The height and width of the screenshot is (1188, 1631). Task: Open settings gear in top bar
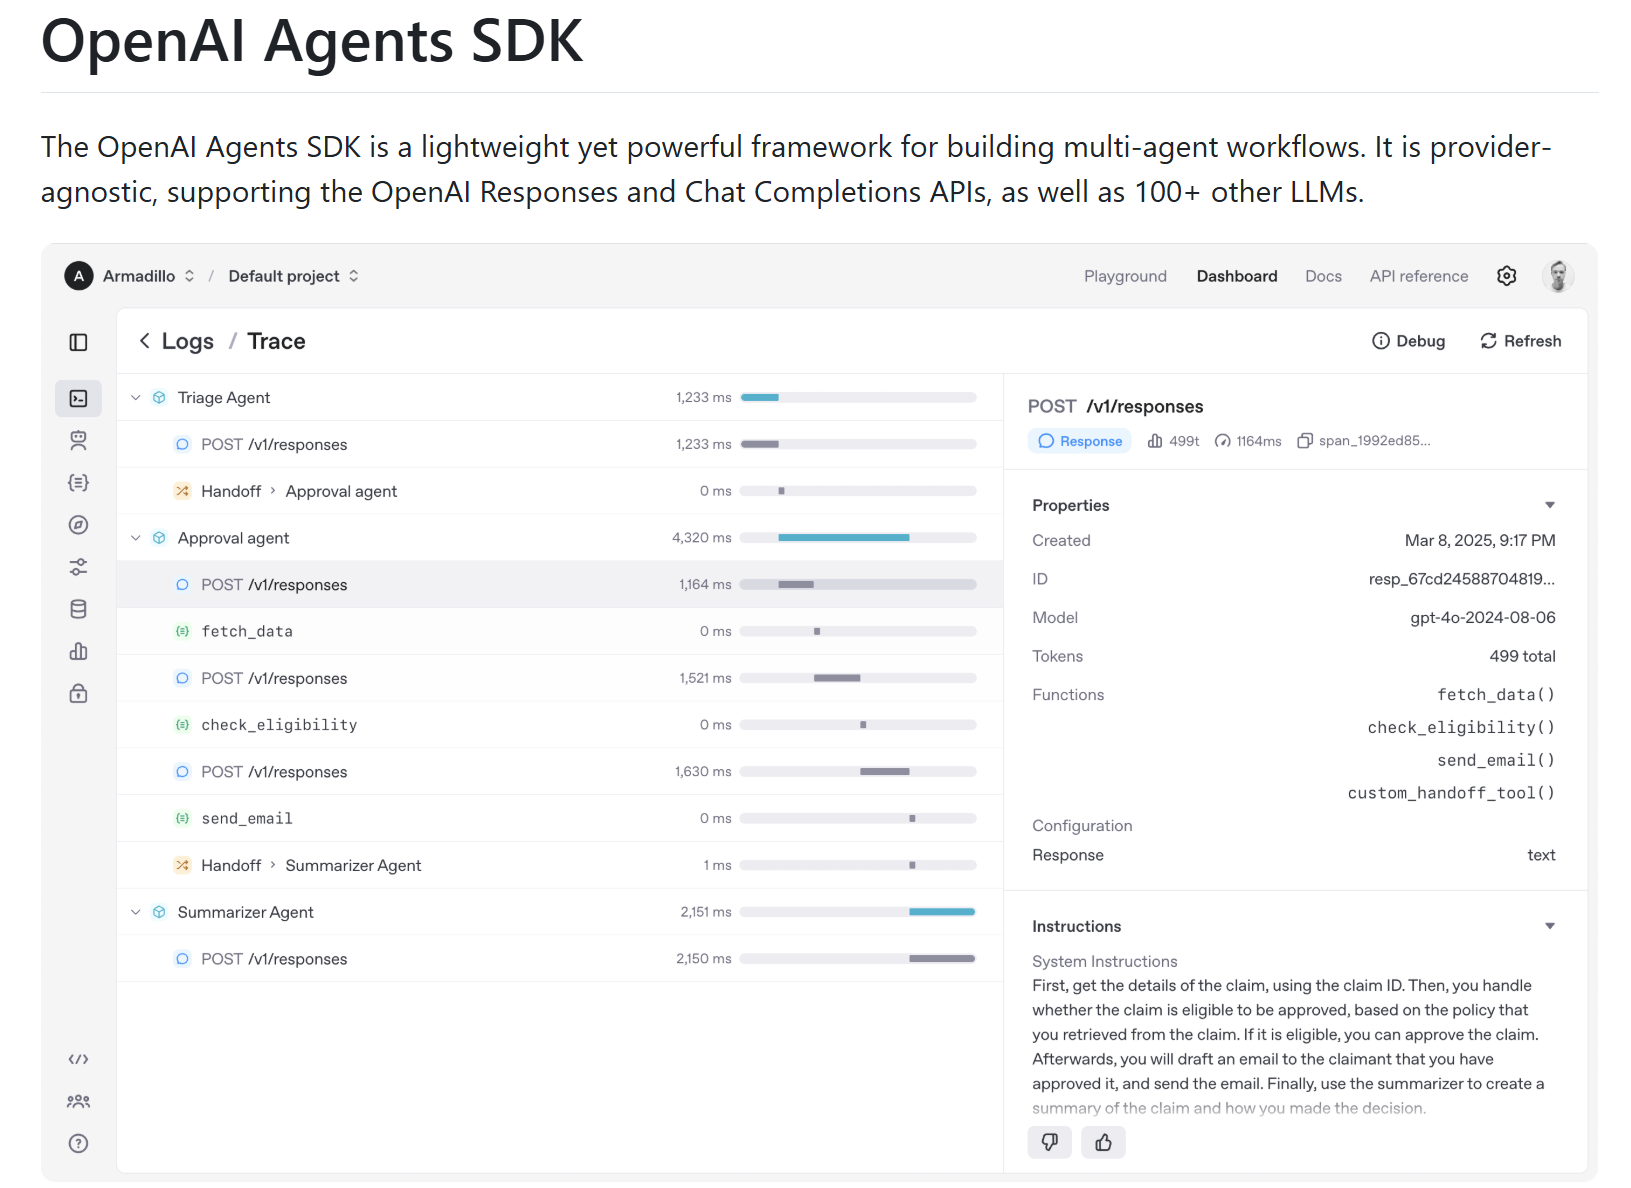pyautogui.click(x=1506, y=276)
